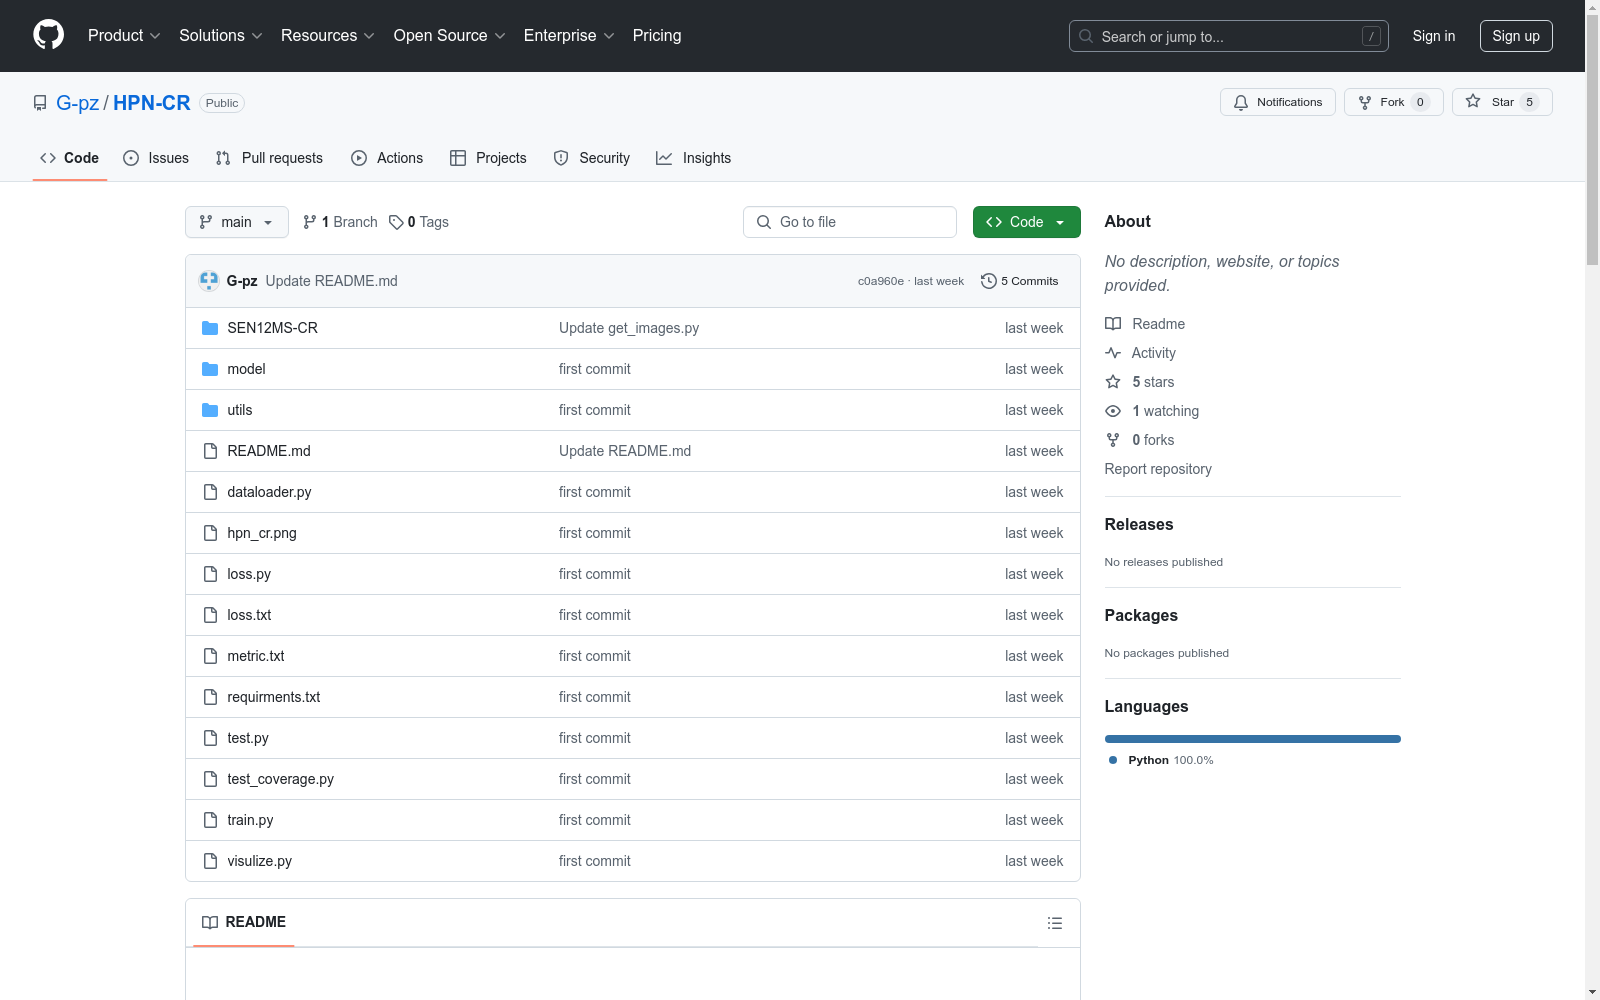1600x1000 pixels.
Task: Click the Go to file field
Action: (850, 222)
